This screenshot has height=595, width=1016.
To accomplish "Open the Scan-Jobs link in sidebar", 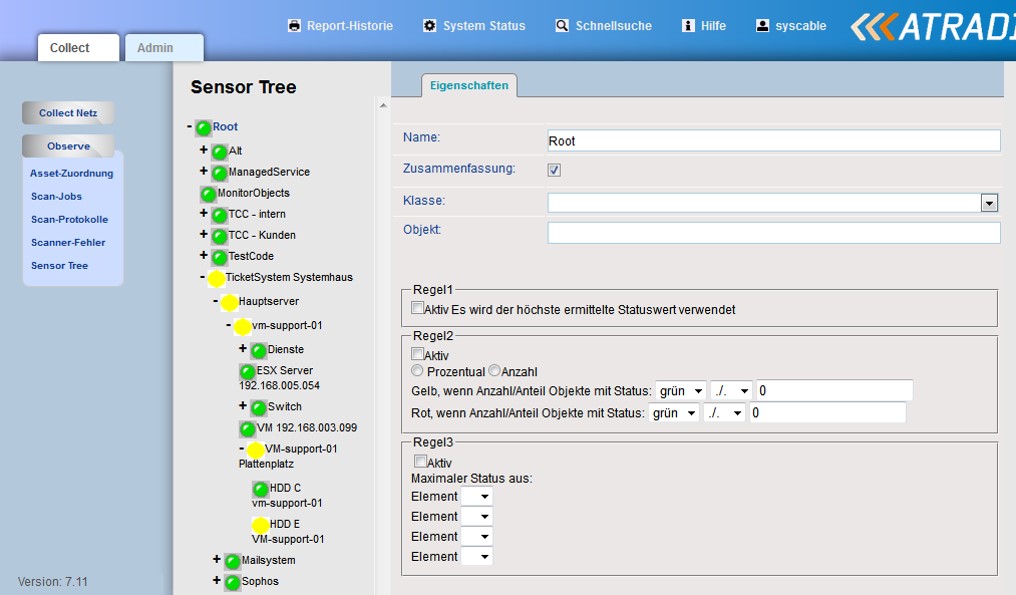I will tap(56, 196).
